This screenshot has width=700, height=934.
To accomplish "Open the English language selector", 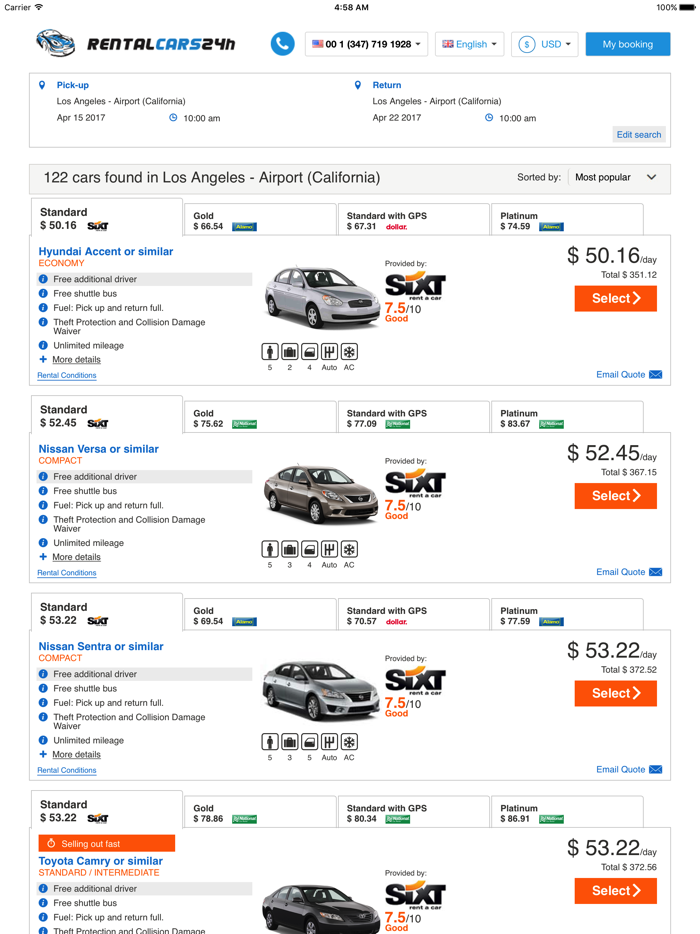I will (469, 44).
